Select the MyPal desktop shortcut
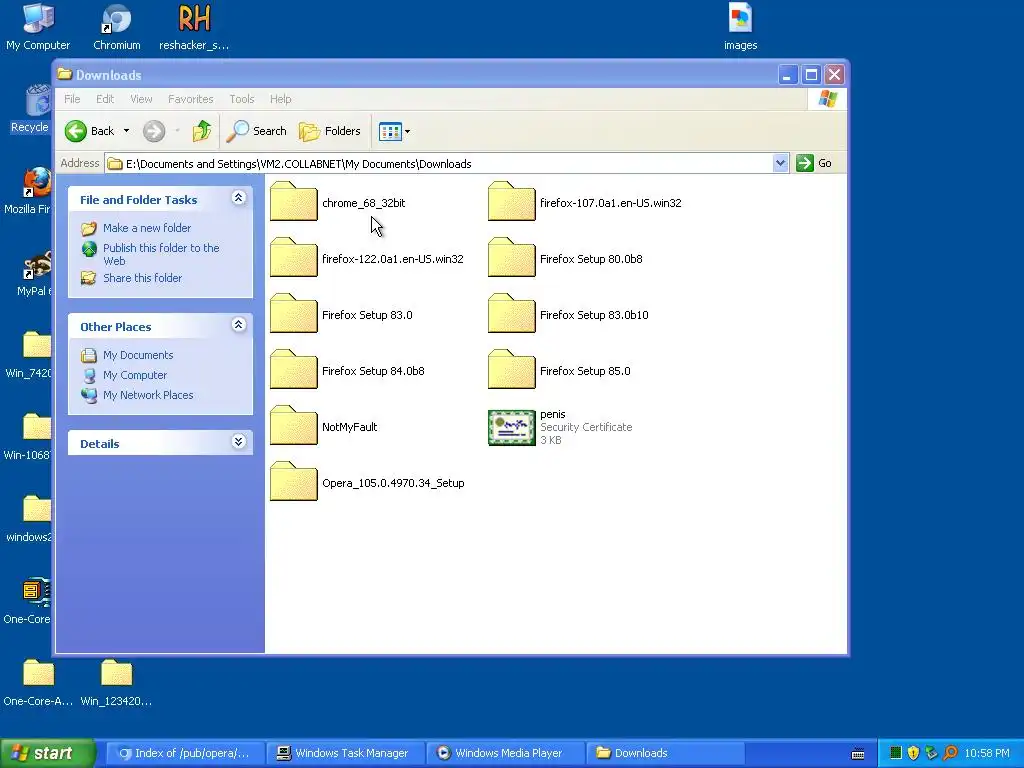 pyautogui.click(x=34, y=272)
